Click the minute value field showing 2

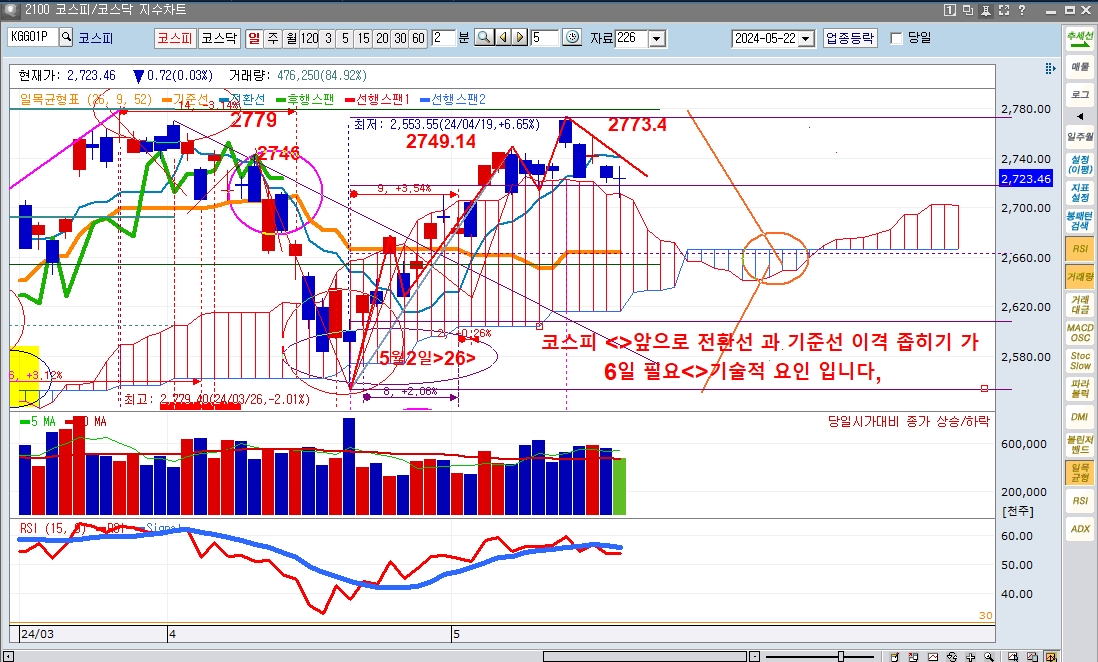443,38
